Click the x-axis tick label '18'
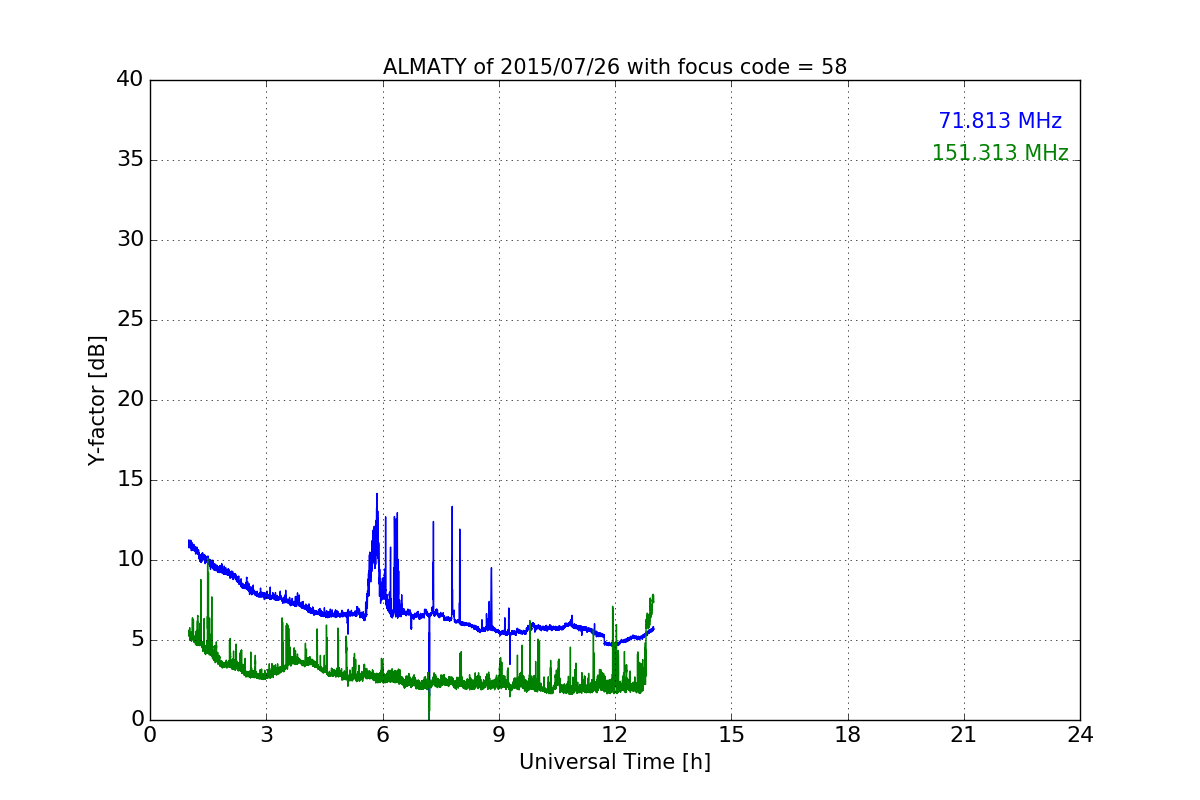 coord(848,735)
